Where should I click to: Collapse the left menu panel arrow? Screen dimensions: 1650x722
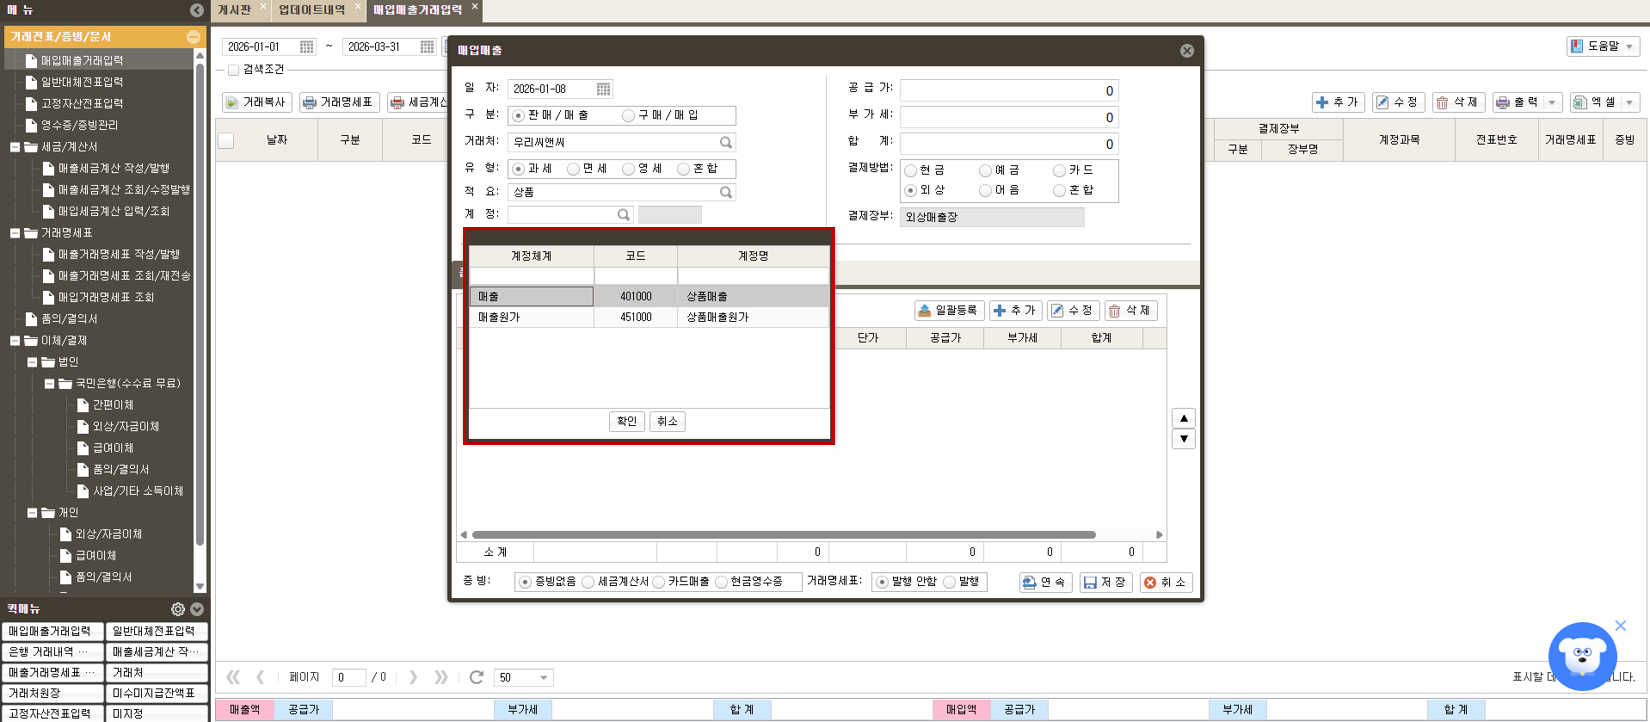[197, 10]
